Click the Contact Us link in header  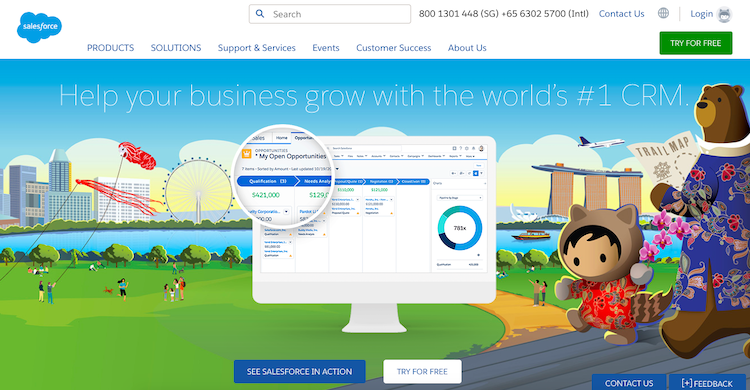(621, 14)
